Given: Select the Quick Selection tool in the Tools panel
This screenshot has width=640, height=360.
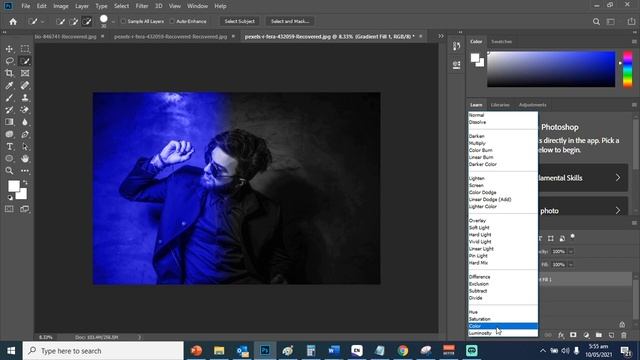Looking at the screenshot, I should coord(25,61).
